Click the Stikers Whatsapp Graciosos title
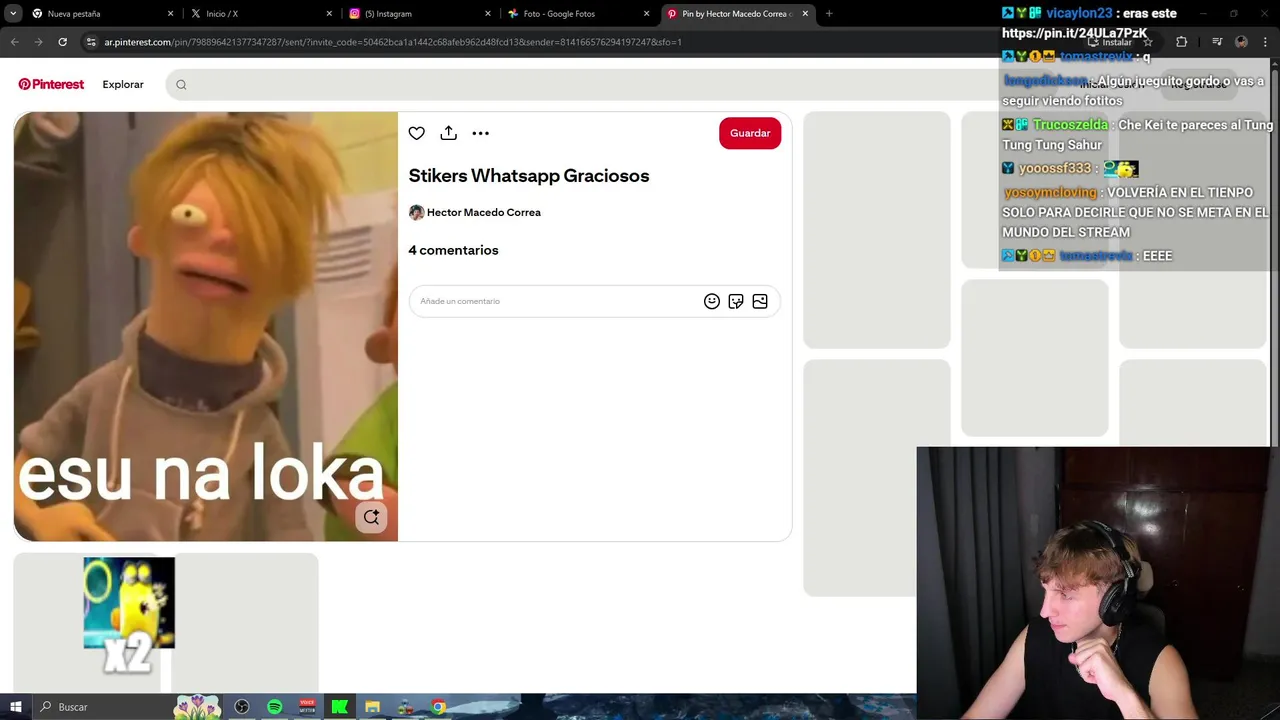This screenshot has width=1280, height=720. [x=529, y=175]
